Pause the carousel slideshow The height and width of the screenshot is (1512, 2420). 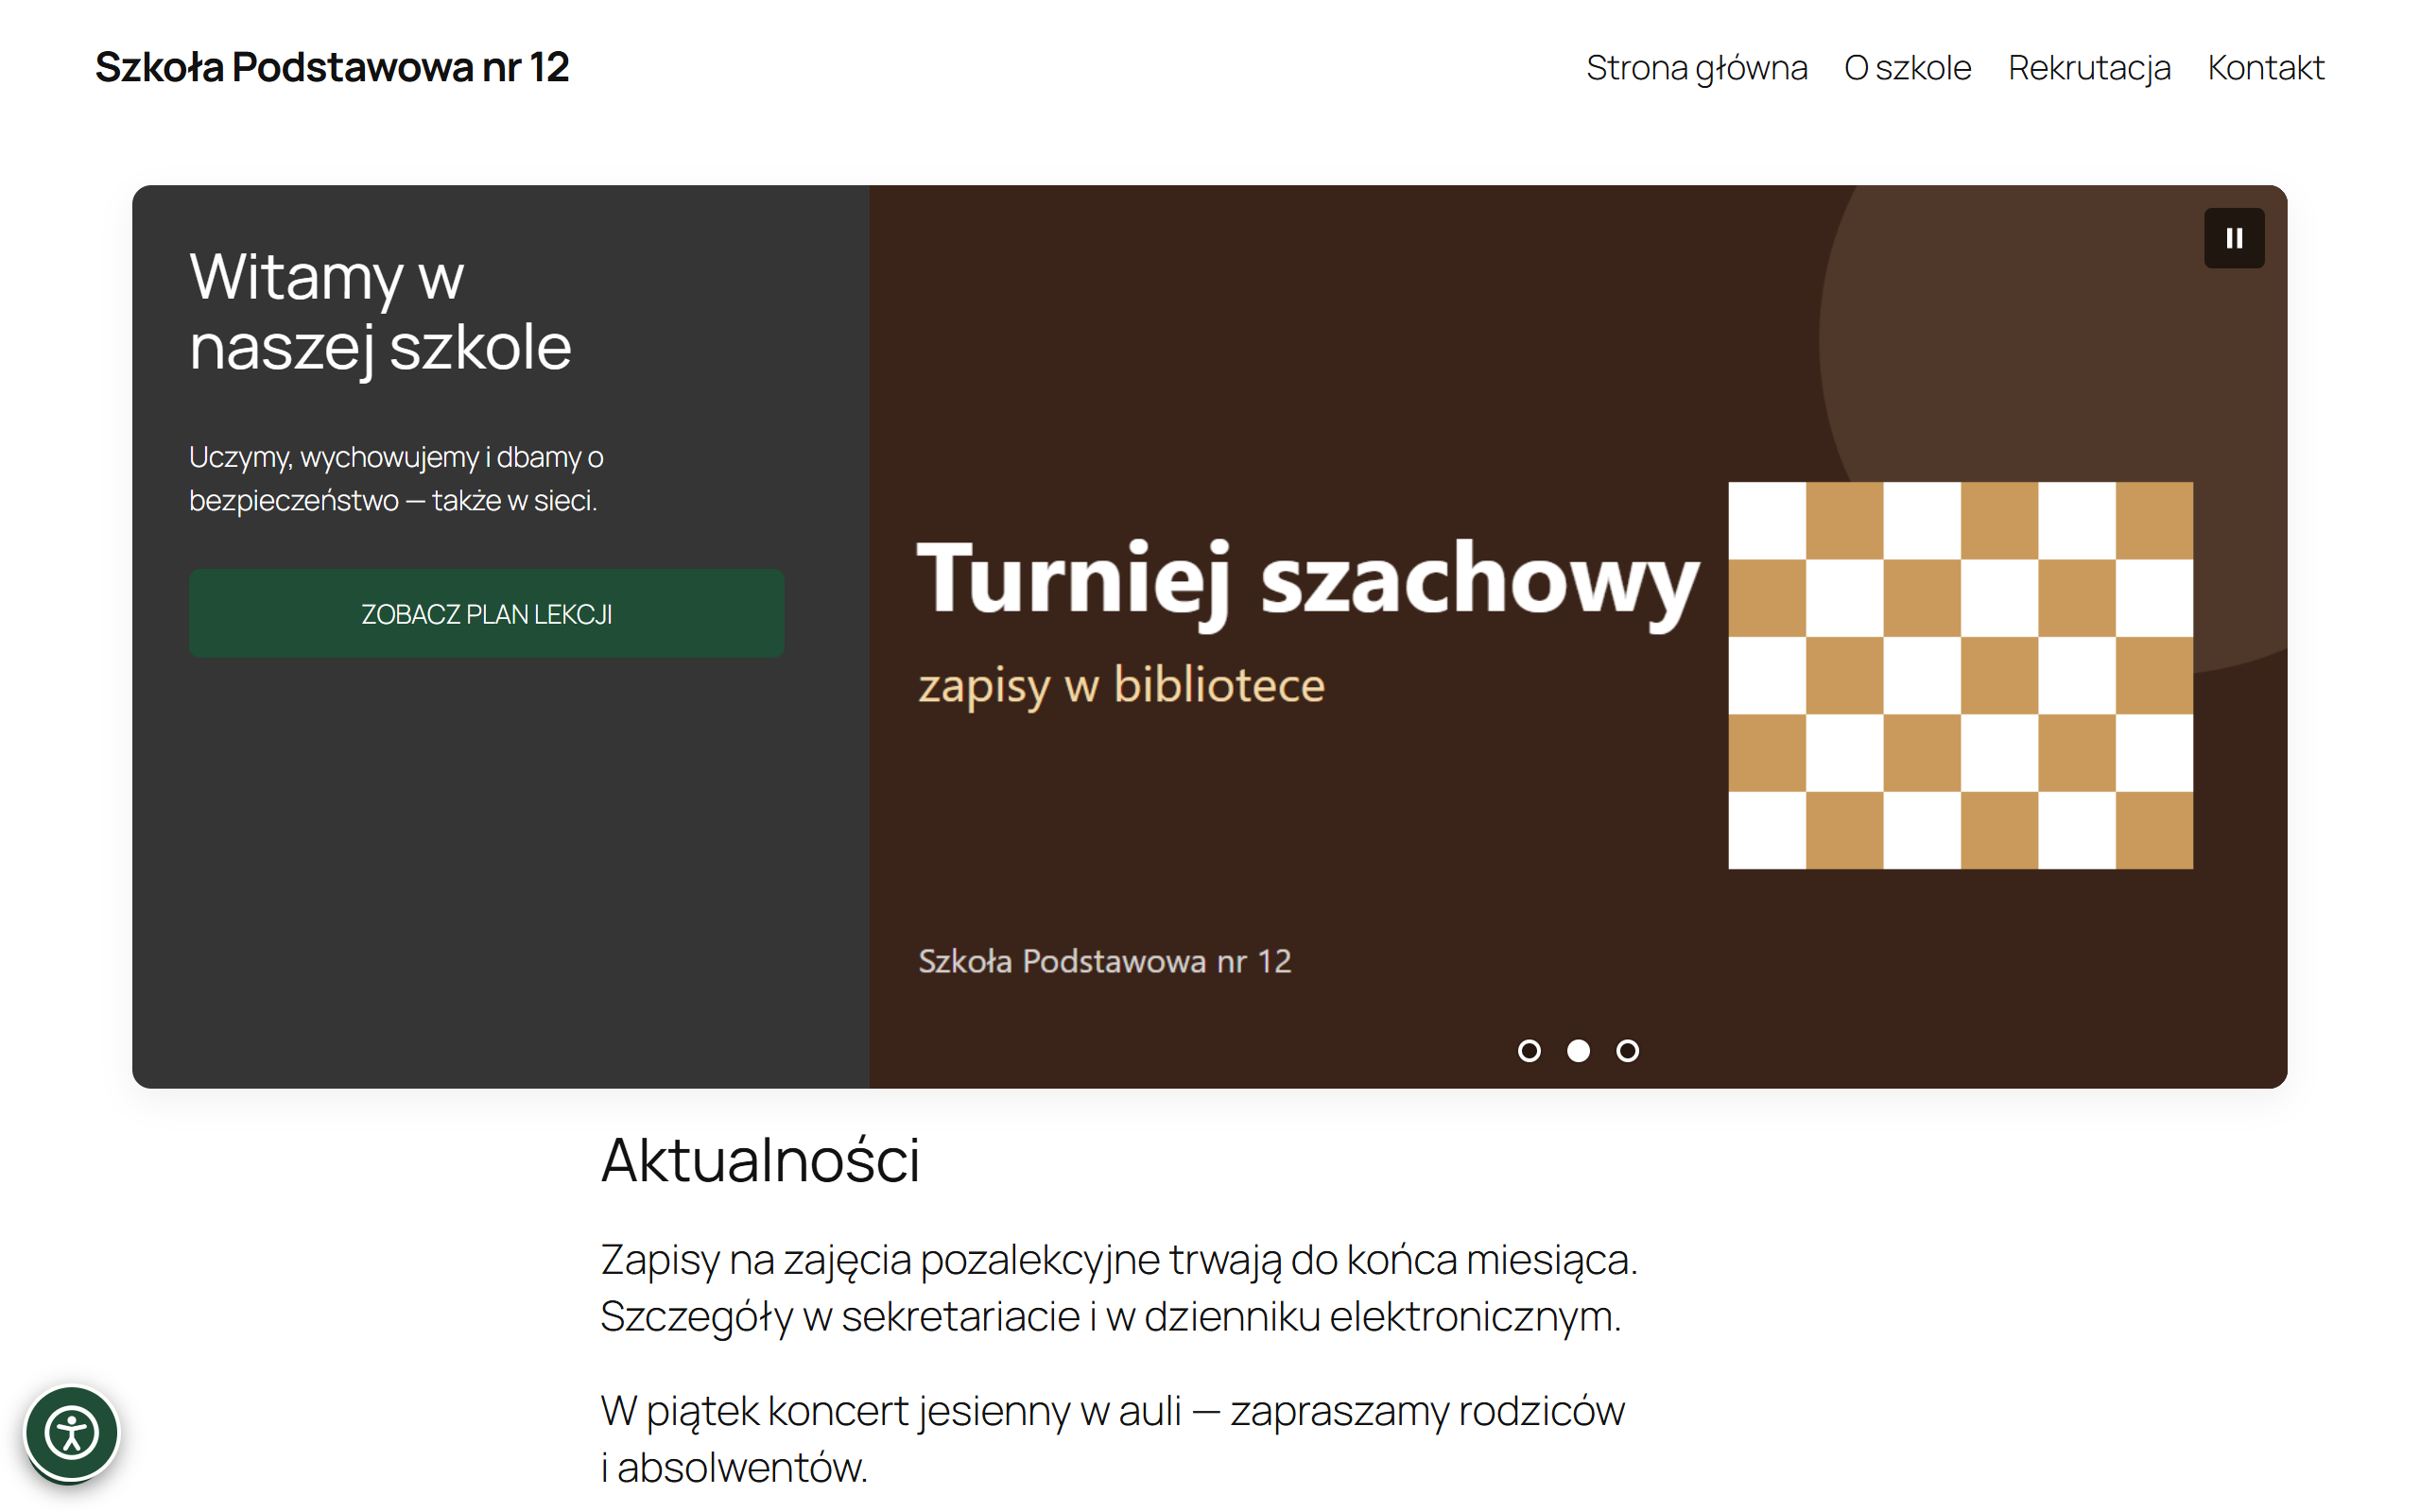pos(2233,238)
